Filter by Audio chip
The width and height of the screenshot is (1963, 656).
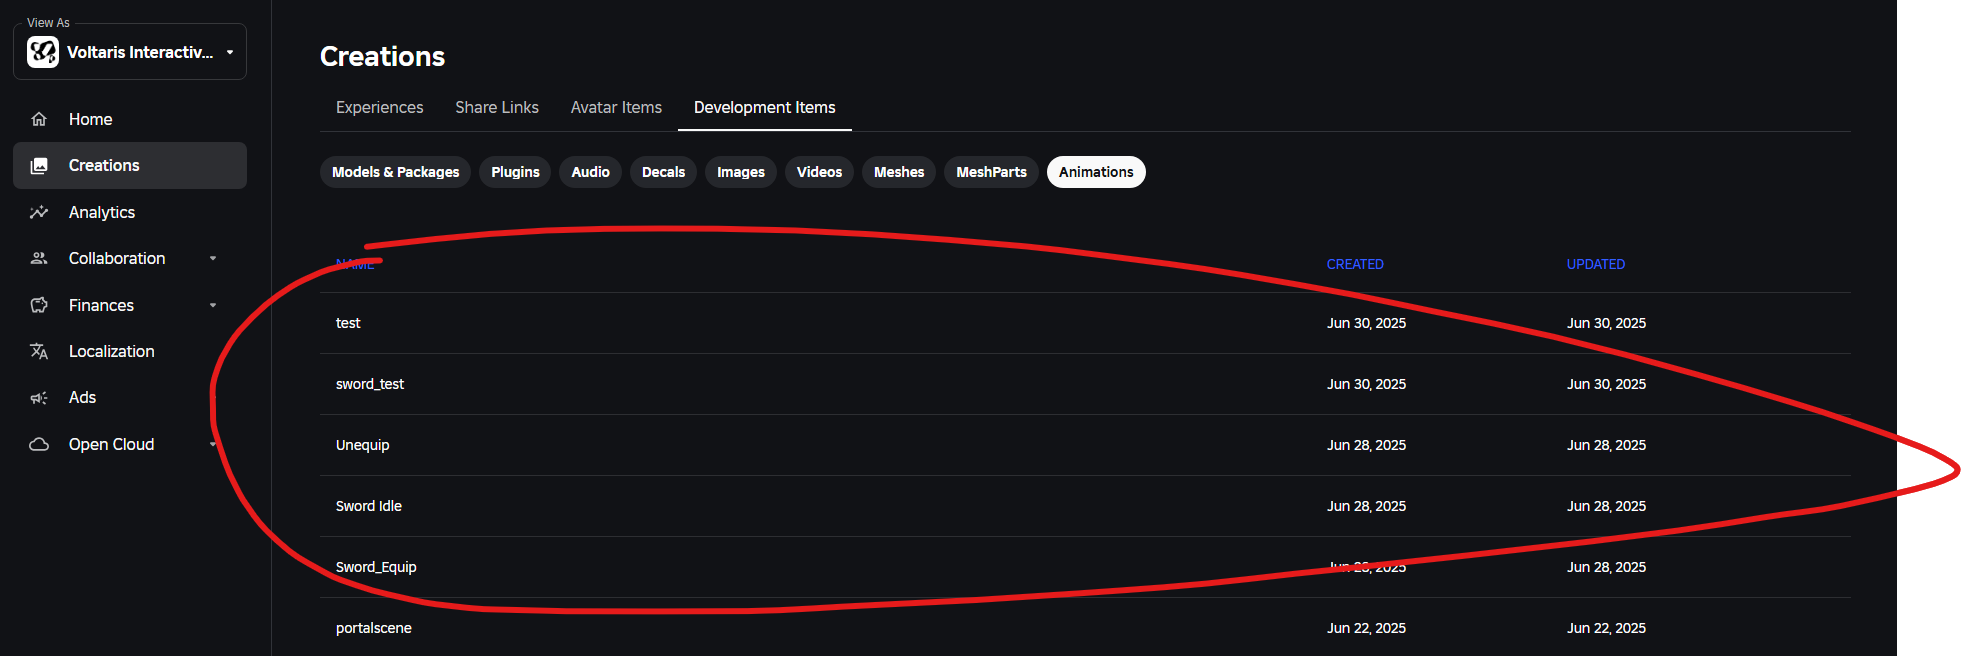click(590, 172)
